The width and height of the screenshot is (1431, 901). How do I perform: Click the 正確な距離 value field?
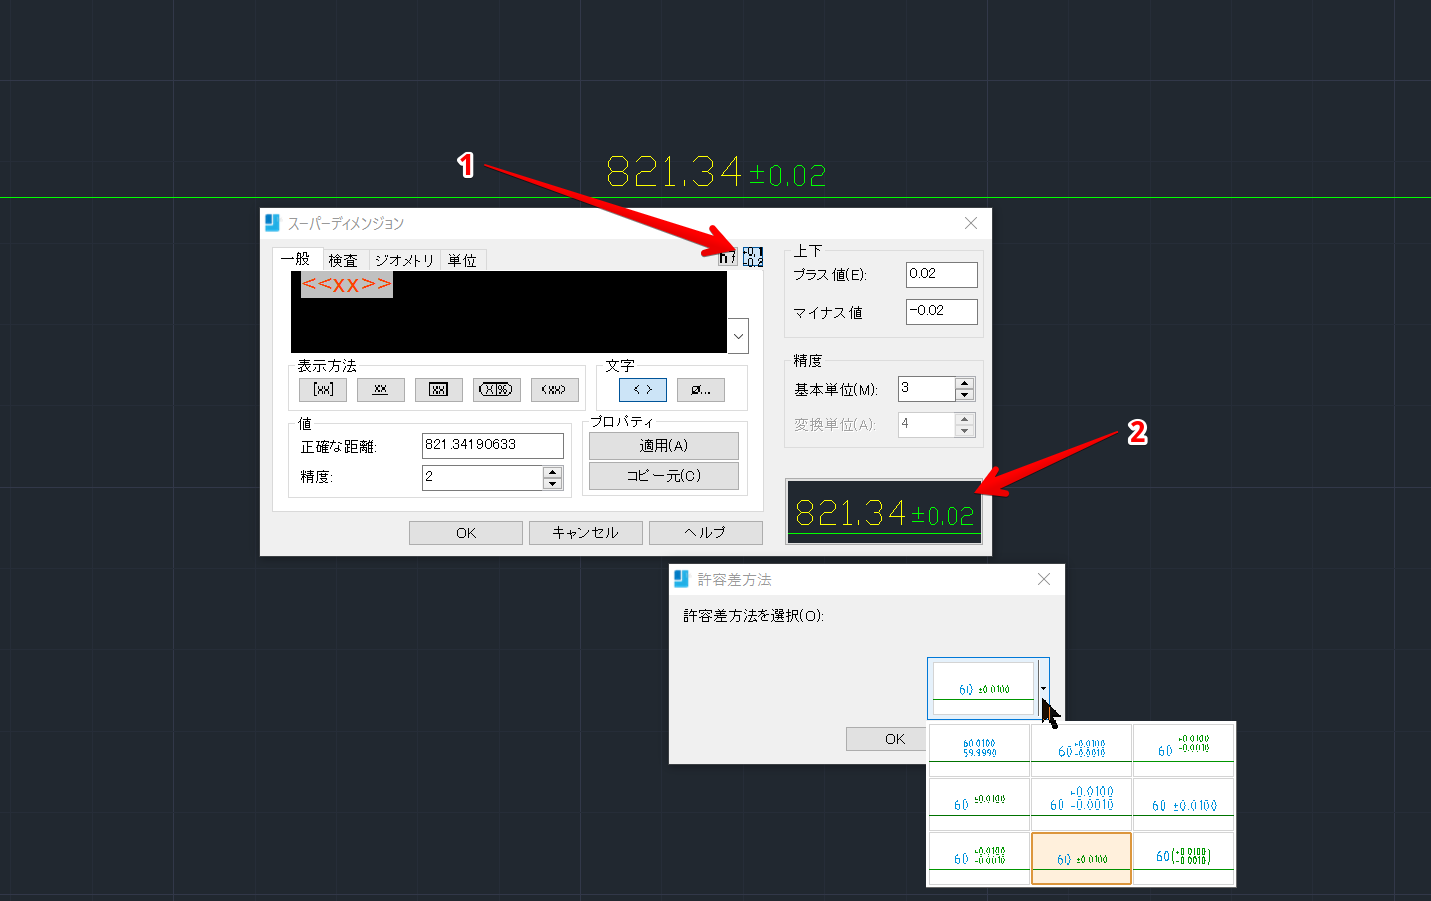(x=492, y=445)
